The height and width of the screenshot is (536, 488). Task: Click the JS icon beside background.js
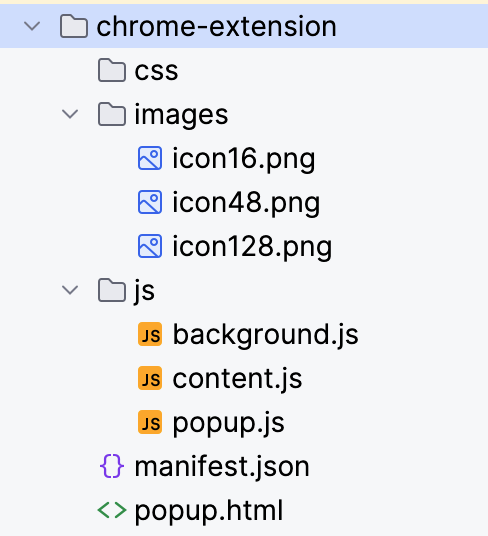pos(150,334)
